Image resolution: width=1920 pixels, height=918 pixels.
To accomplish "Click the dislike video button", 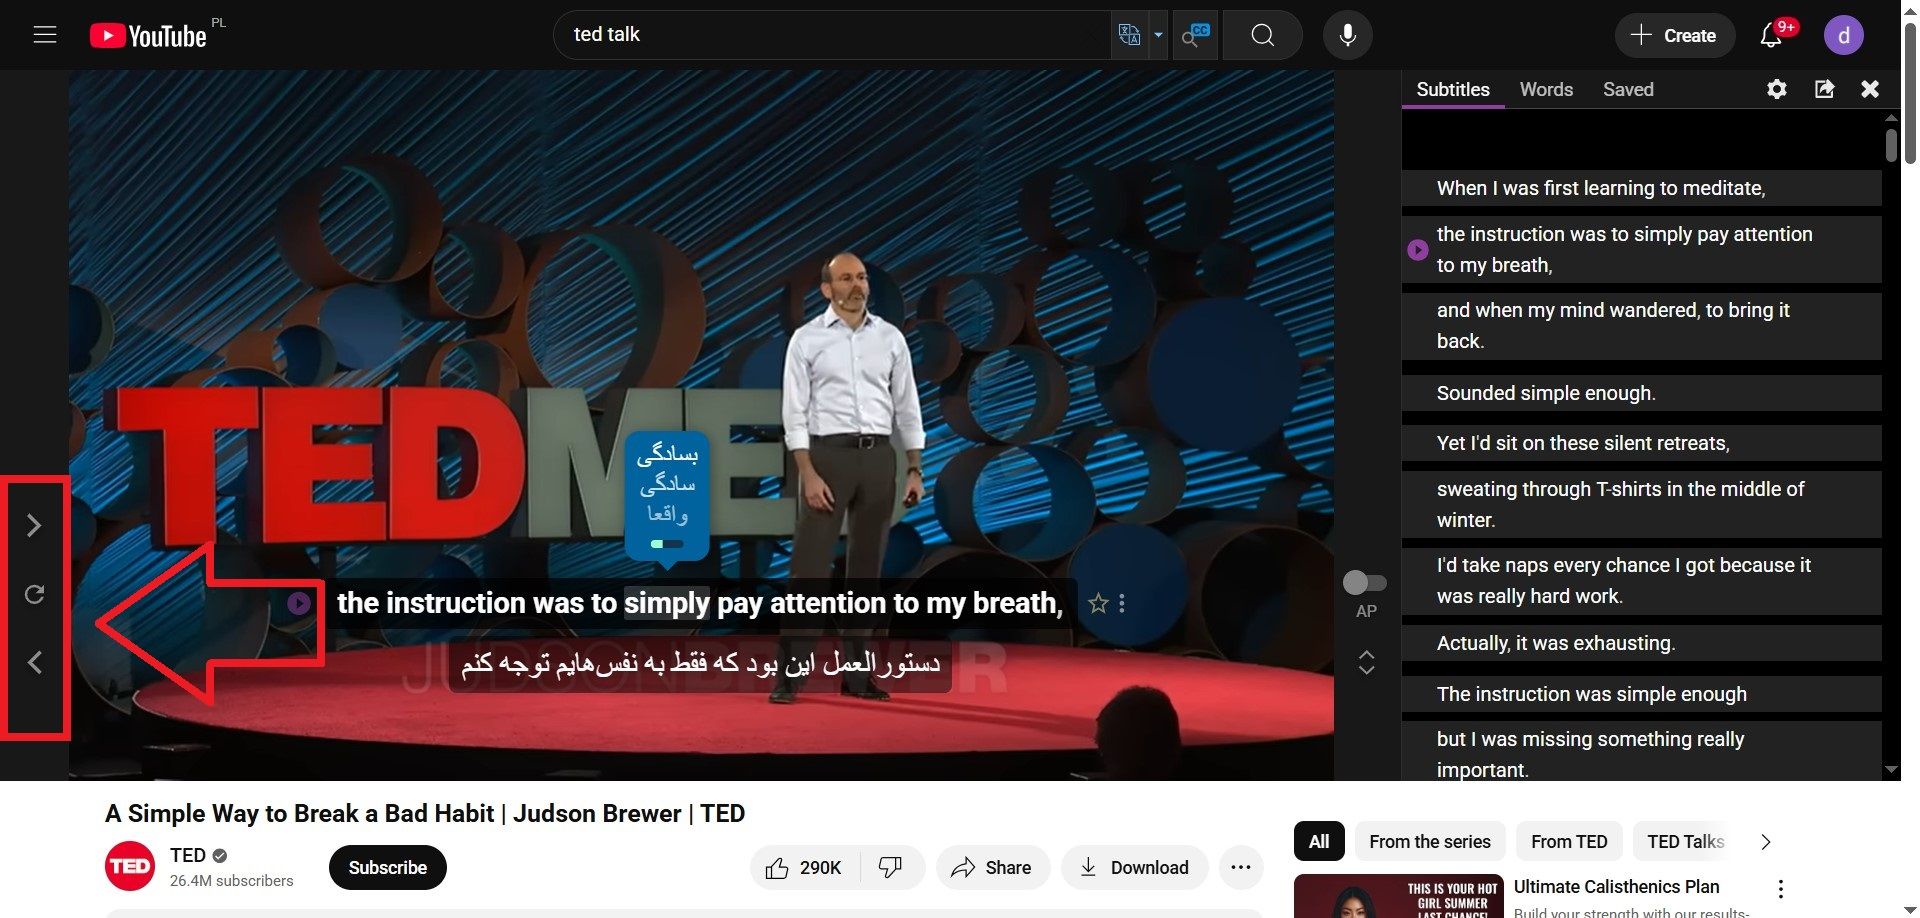I will [x=890, y=867].
